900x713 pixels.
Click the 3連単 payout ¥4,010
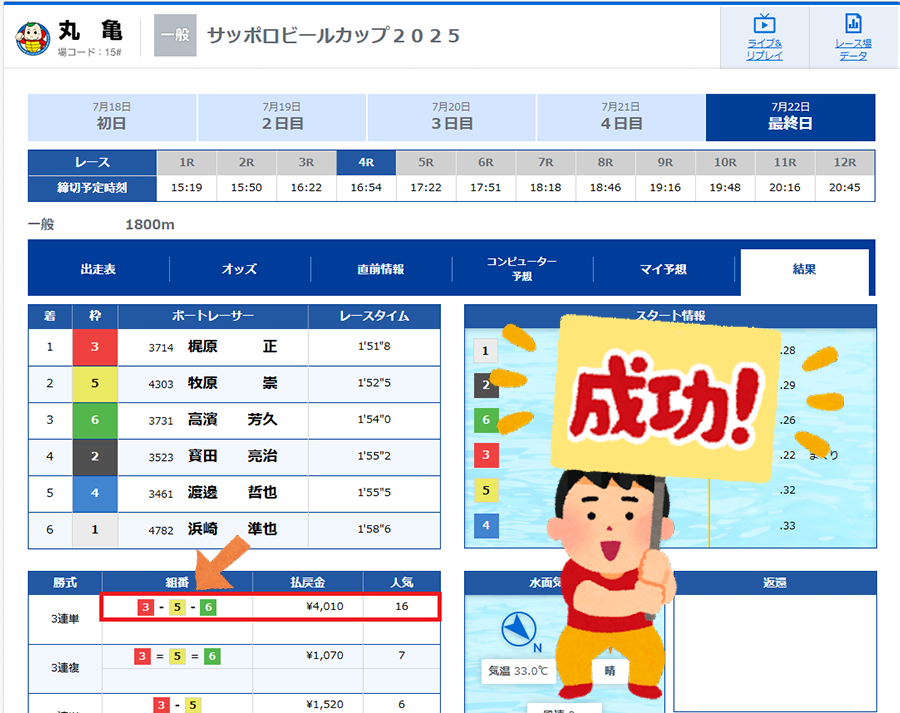point(325,606)
